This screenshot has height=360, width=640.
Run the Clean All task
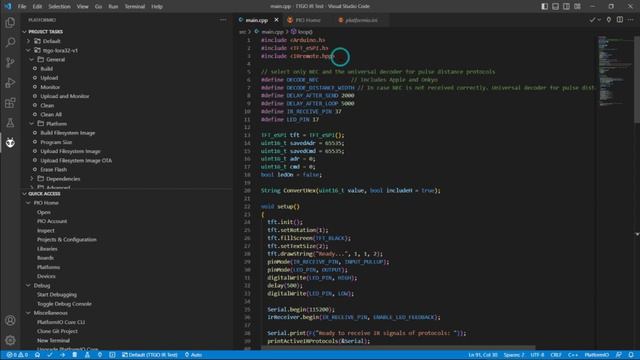[x=51, y=115]
